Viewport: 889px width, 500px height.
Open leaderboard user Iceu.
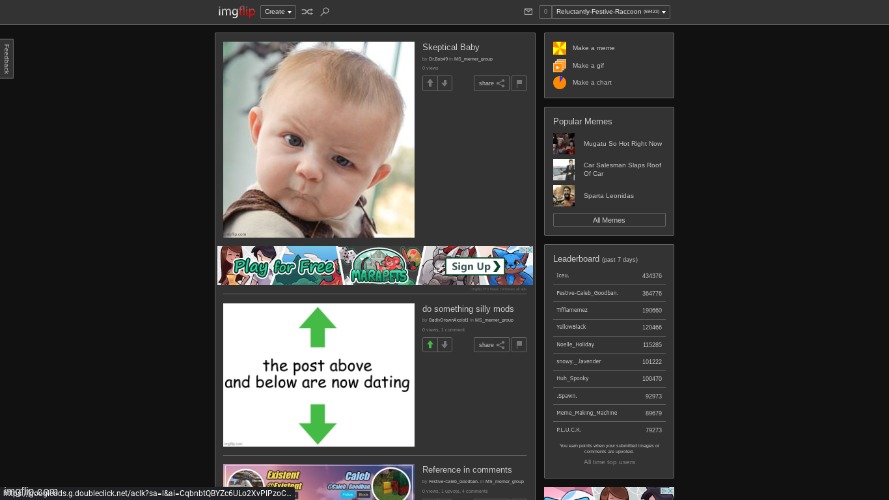[562, 276]
